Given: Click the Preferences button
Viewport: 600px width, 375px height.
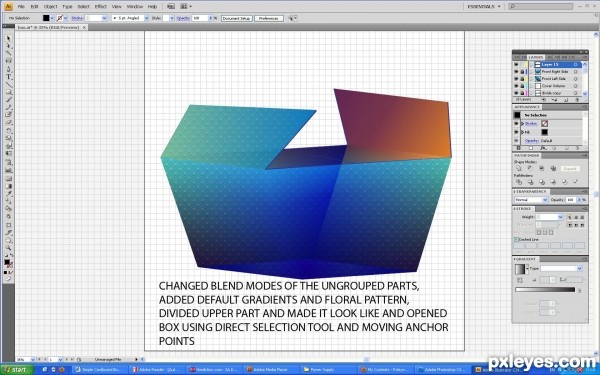Looking at the screenshot, I should [269, 18].
